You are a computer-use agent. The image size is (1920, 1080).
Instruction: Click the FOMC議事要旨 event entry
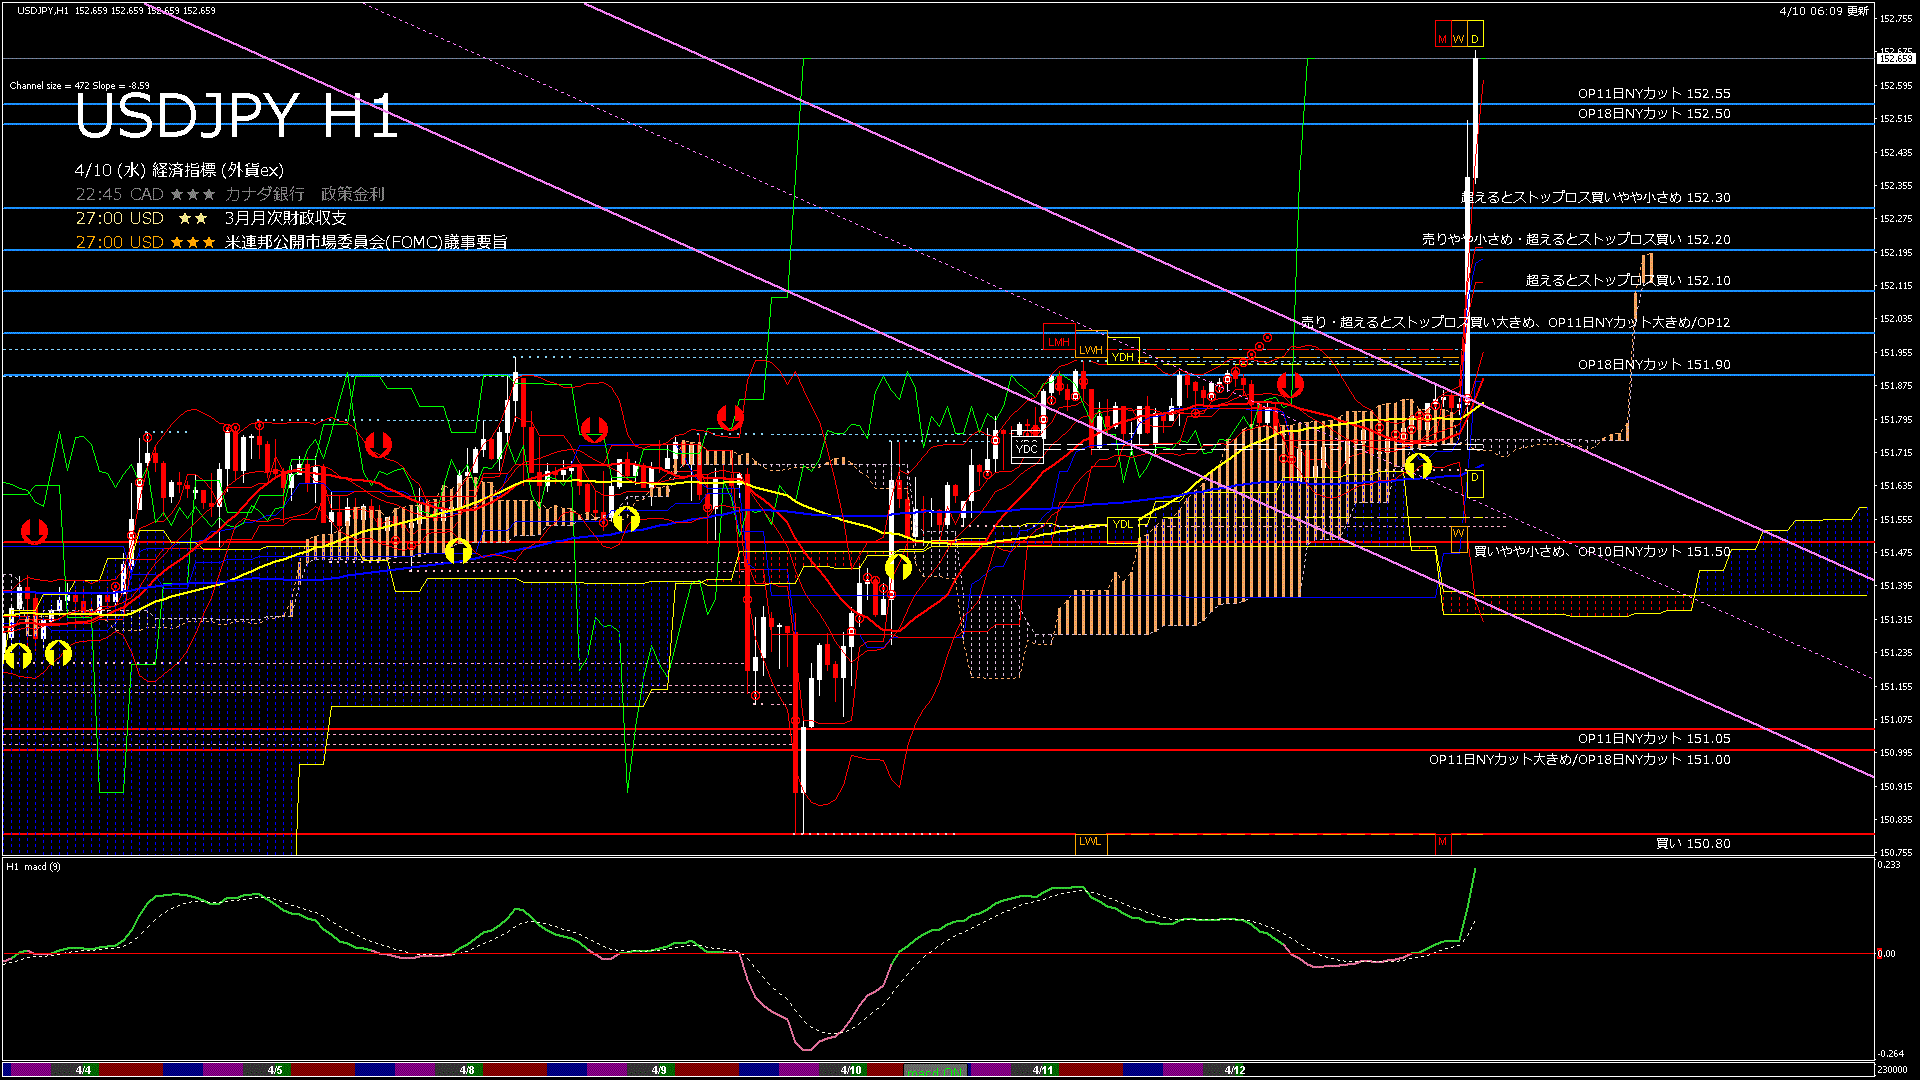[x=365, y=242]
